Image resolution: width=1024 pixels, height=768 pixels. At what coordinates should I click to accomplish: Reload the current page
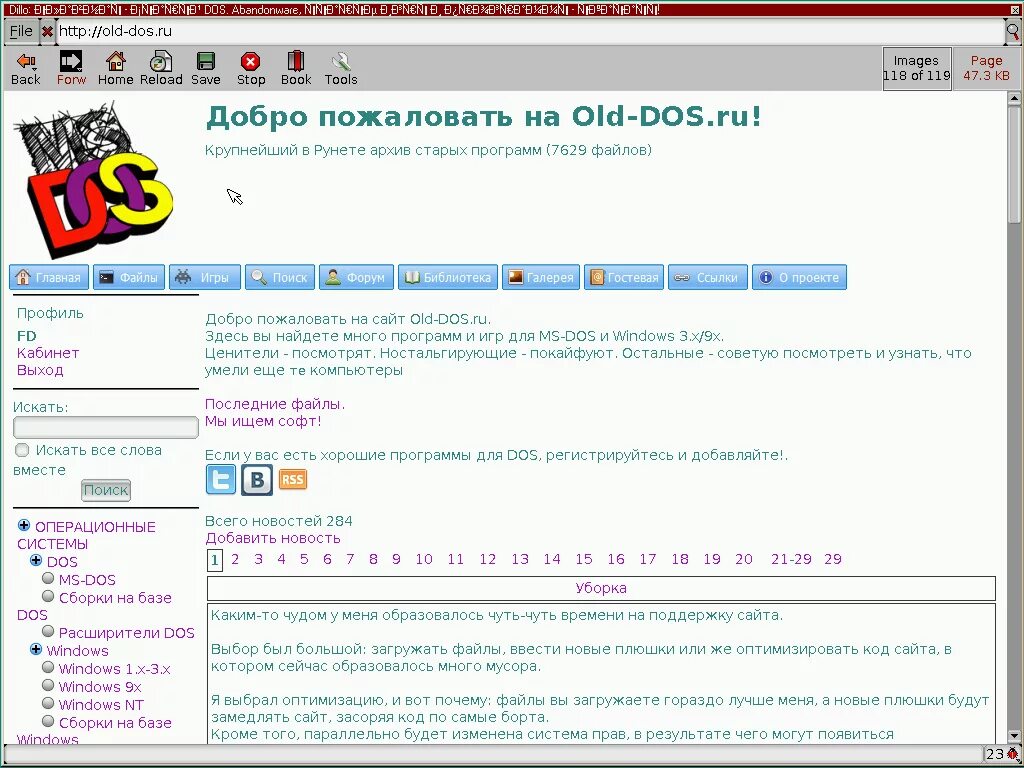pyautogui.click(x=161, y=68)
